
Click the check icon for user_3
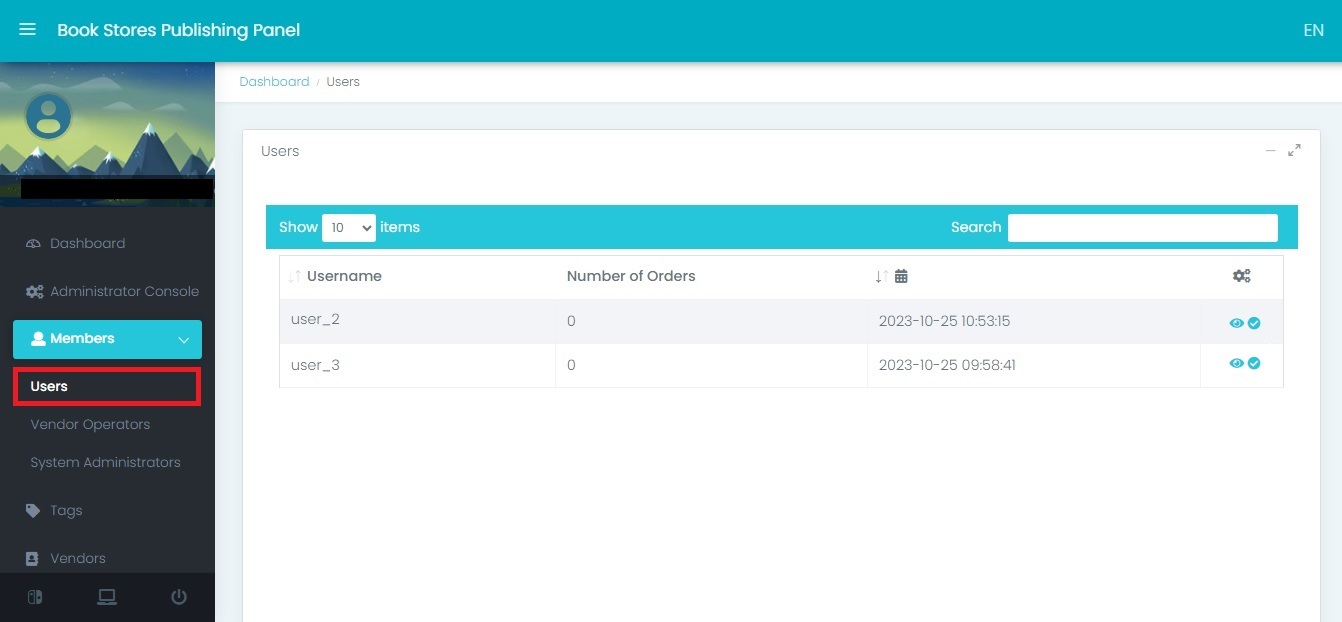1254,364
